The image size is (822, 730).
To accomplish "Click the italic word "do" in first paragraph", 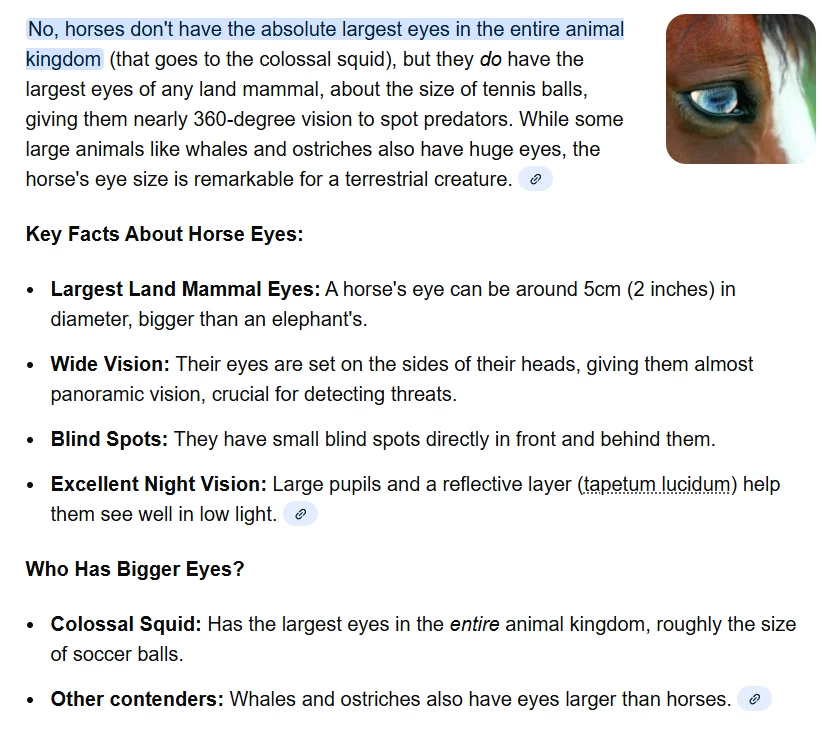I will click(x=491, y=59).
